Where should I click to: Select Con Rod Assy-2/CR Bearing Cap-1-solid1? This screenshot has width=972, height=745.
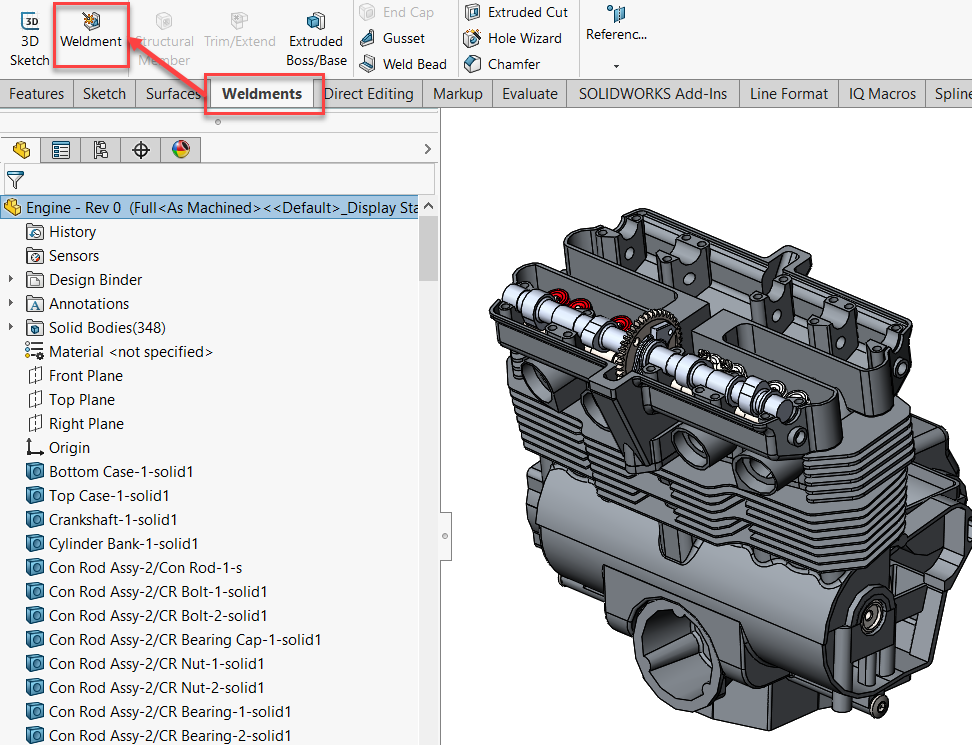(x=174, y=640)
